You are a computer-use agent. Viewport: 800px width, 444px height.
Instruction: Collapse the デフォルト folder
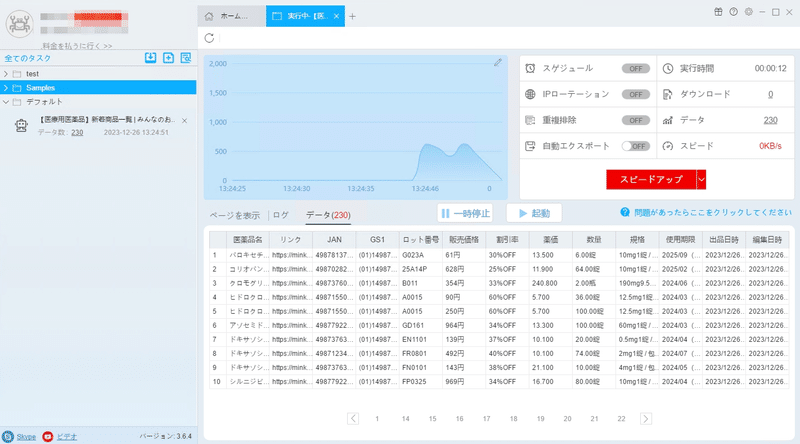click(x=6, y=102)
